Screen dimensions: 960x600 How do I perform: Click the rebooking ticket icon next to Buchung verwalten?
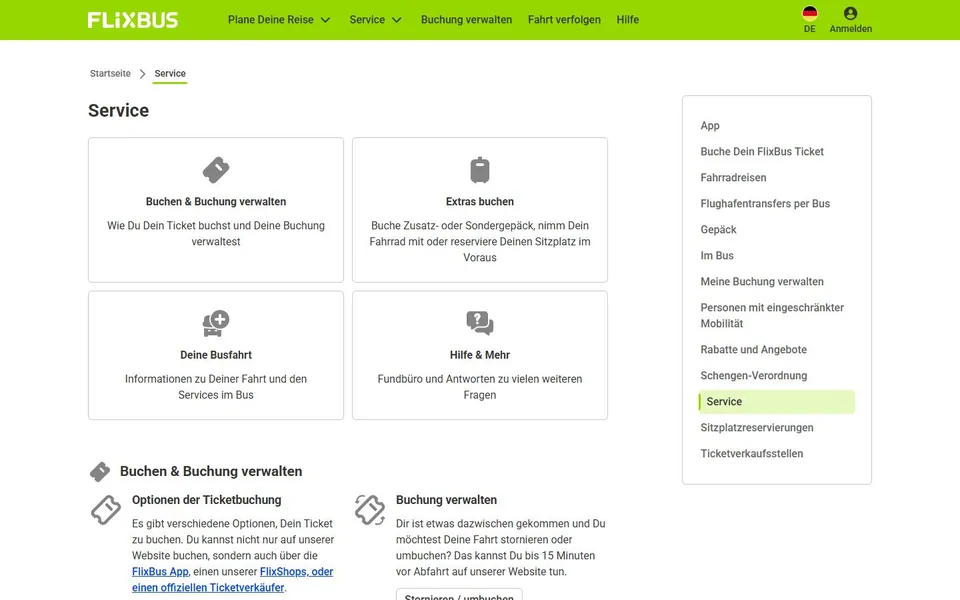(370, 510)
